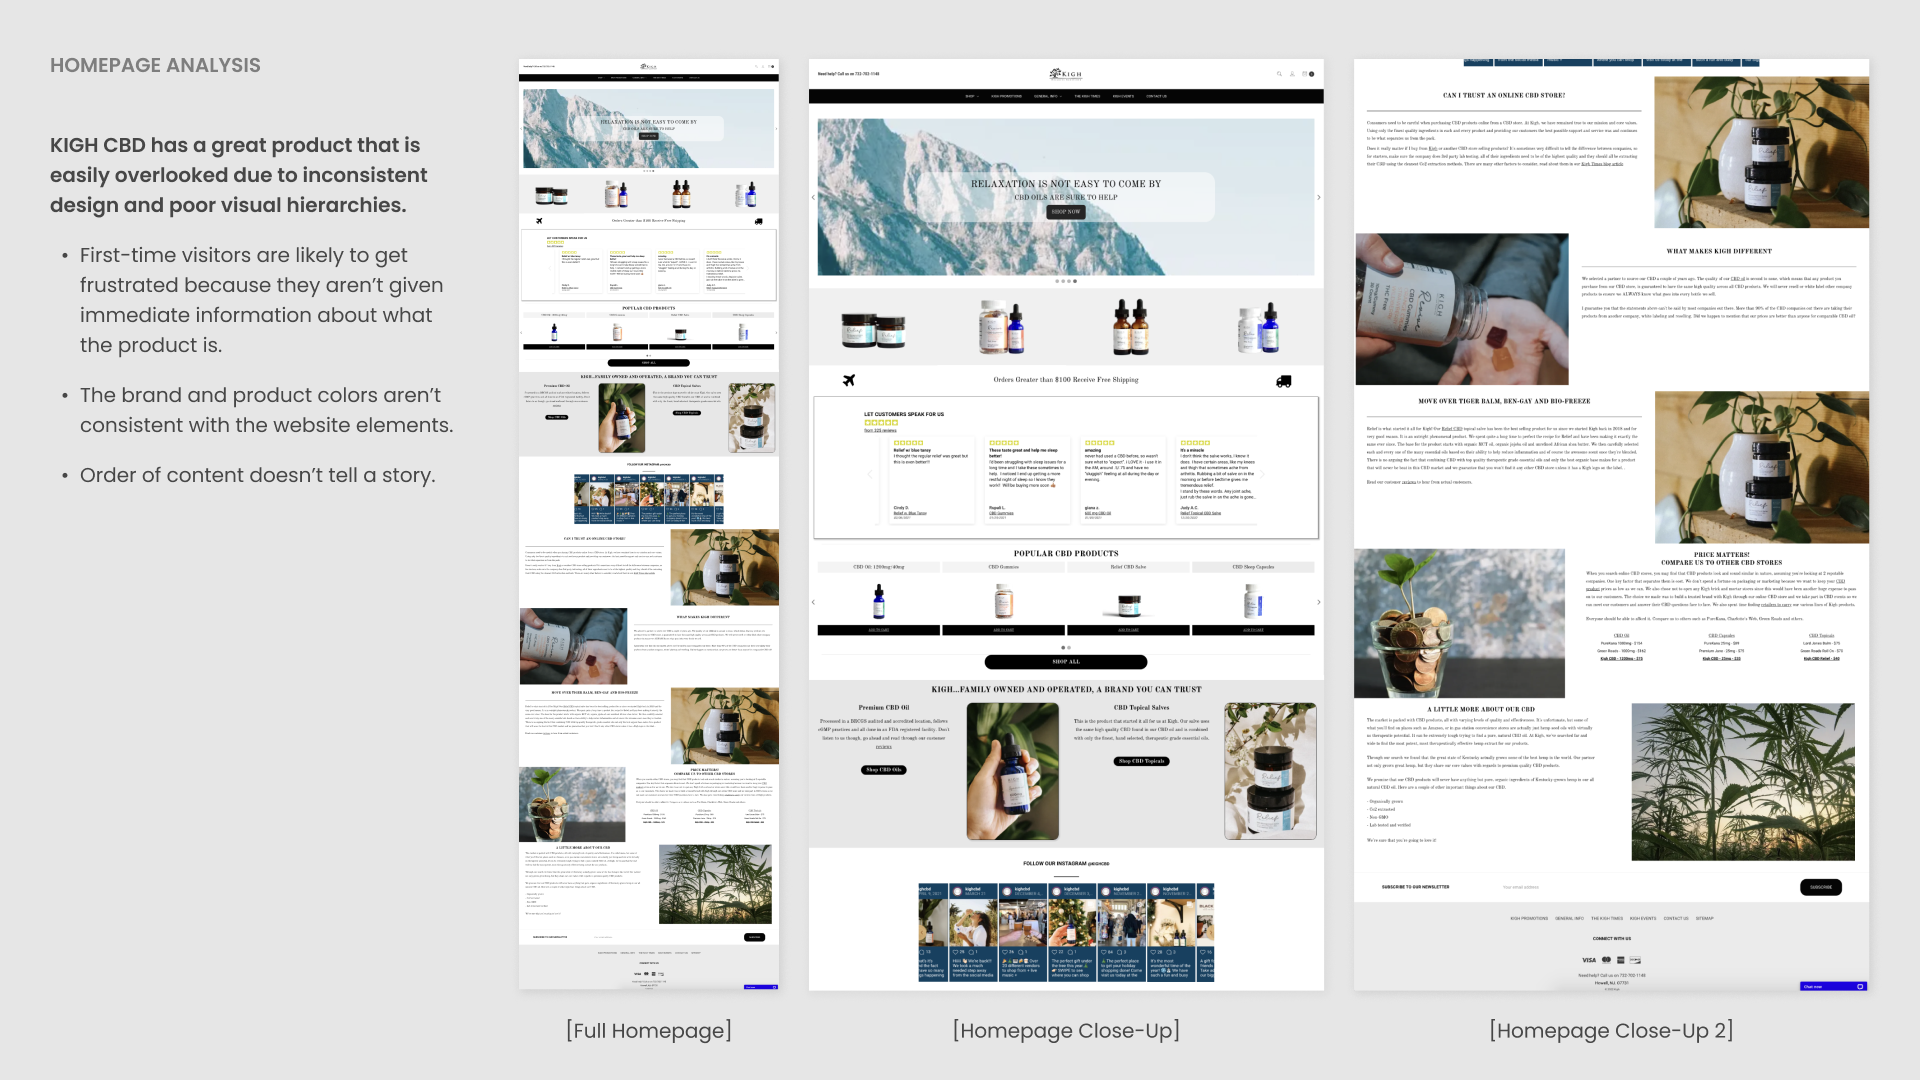Click the American Express icon in footer
Image resolution: width=1920 pixels, height=1080 pixels.
pyautogui.click(x=1621, y=960)
